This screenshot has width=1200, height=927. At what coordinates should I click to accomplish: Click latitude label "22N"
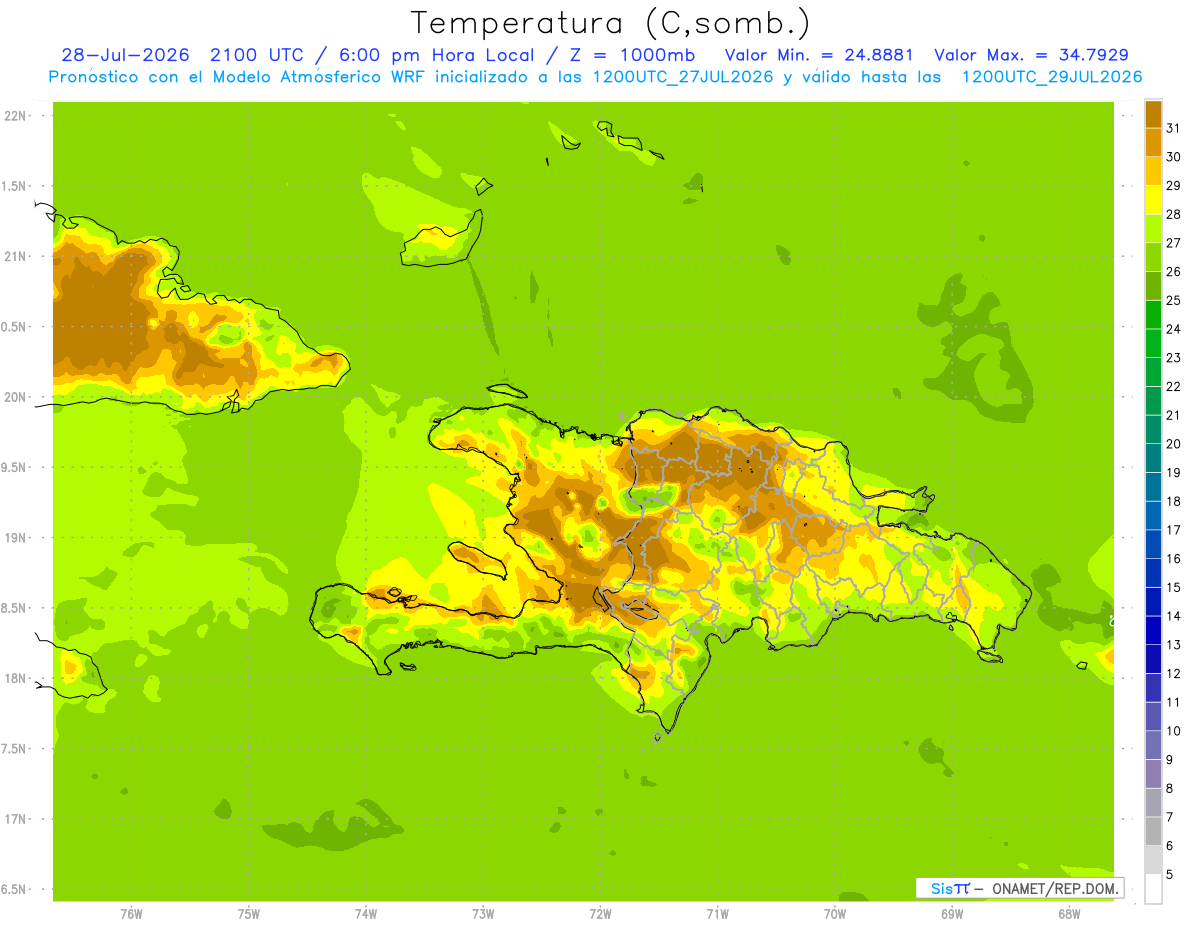(16, 116)
